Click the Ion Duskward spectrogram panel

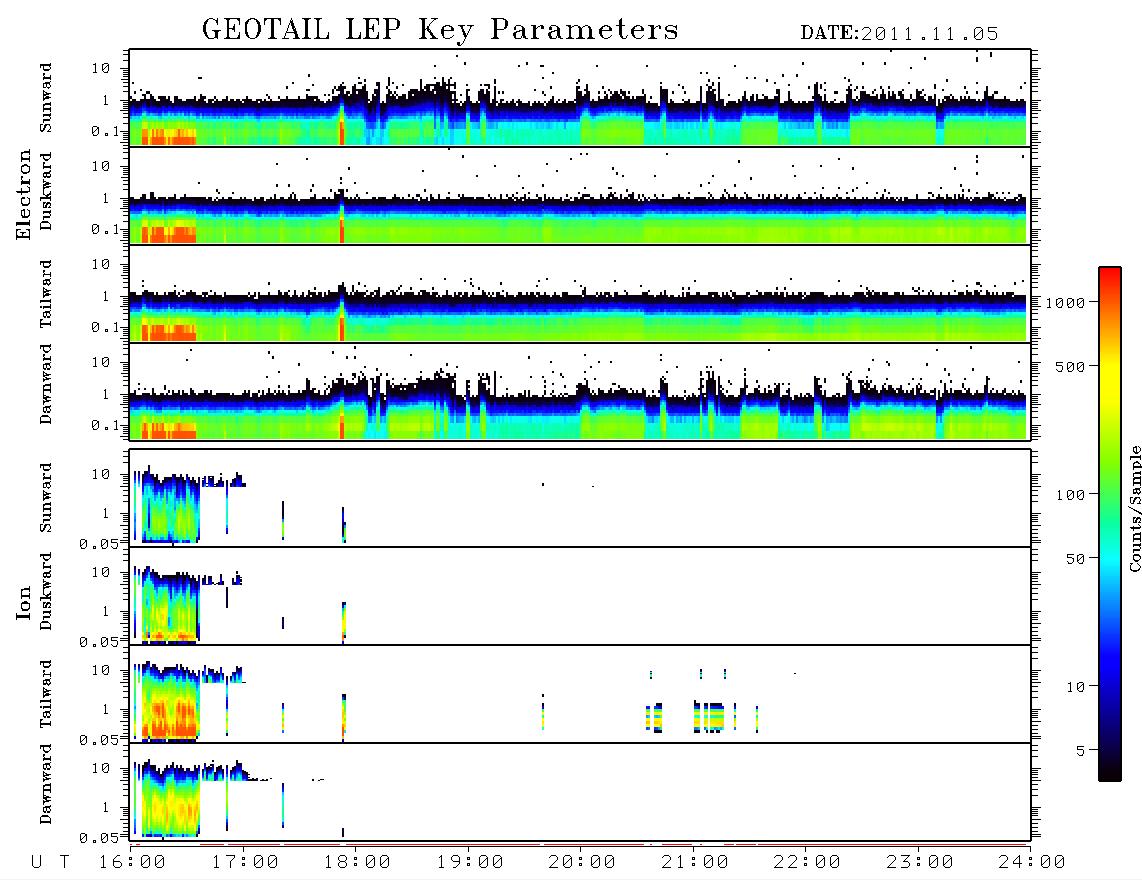(x=580, y=596)
